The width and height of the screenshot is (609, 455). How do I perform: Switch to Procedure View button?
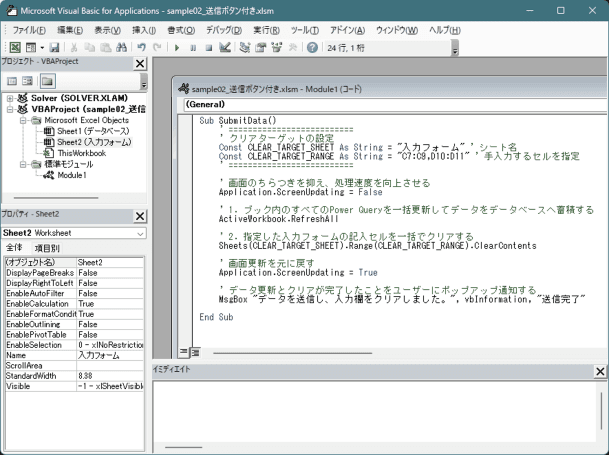[184, 352]
